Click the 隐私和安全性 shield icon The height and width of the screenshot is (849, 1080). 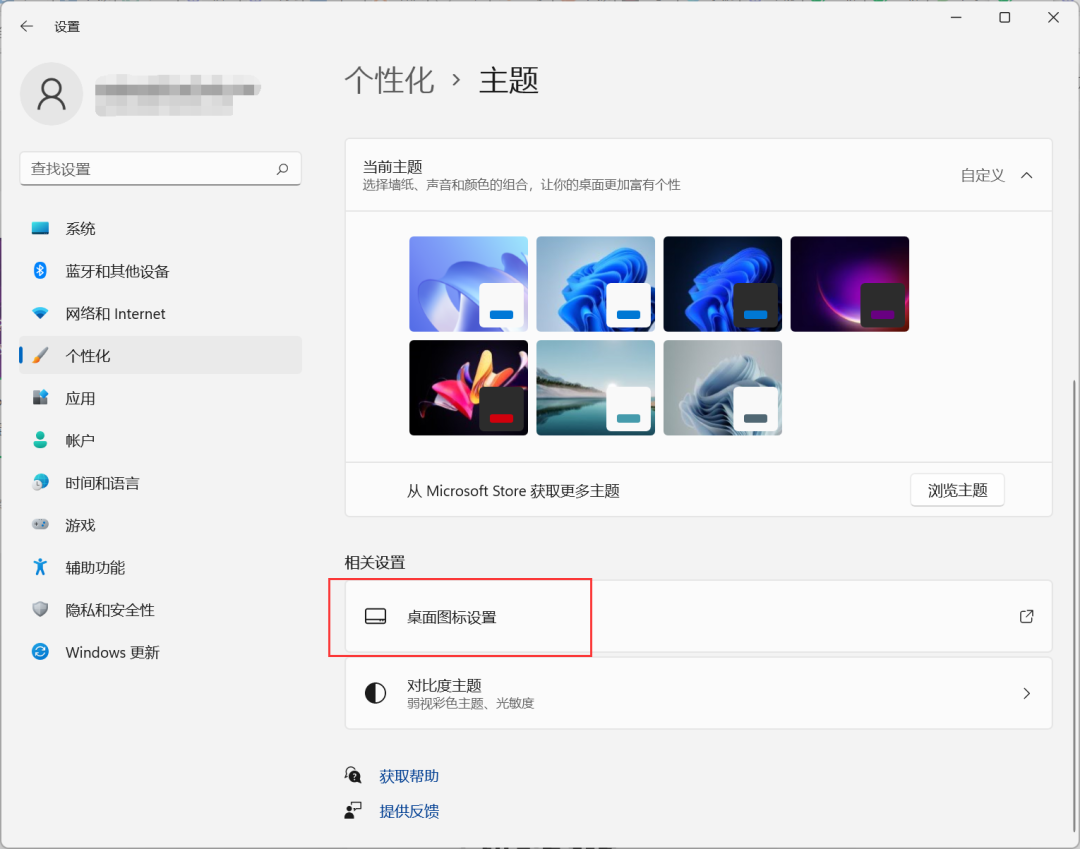click(41, 609)
